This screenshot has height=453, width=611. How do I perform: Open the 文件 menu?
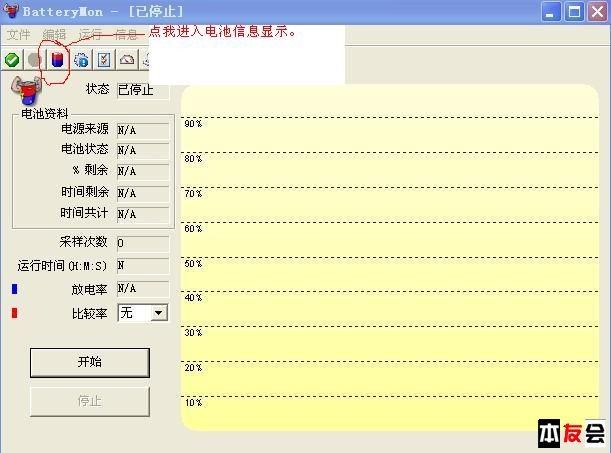tap(19, 34)
